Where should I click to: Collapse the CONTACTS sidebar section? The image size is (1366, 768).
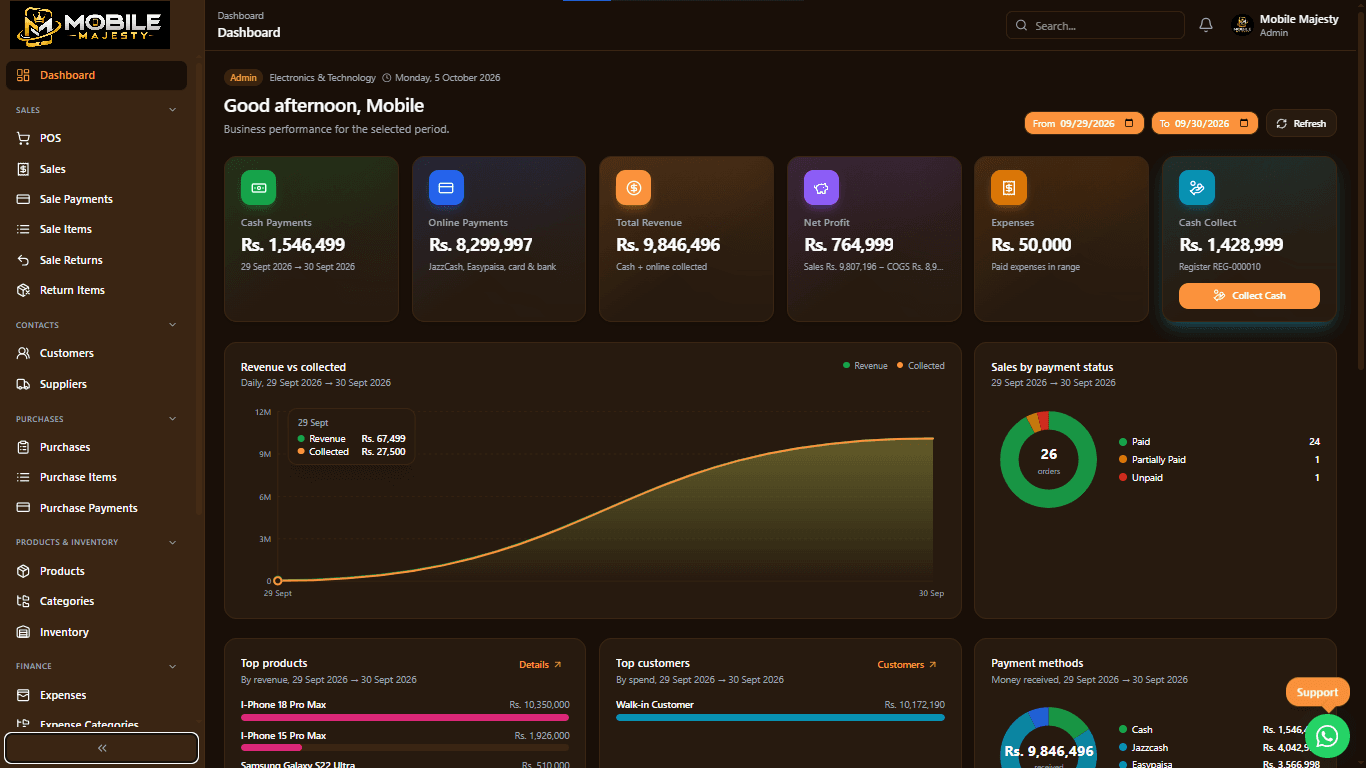(172, 325)
